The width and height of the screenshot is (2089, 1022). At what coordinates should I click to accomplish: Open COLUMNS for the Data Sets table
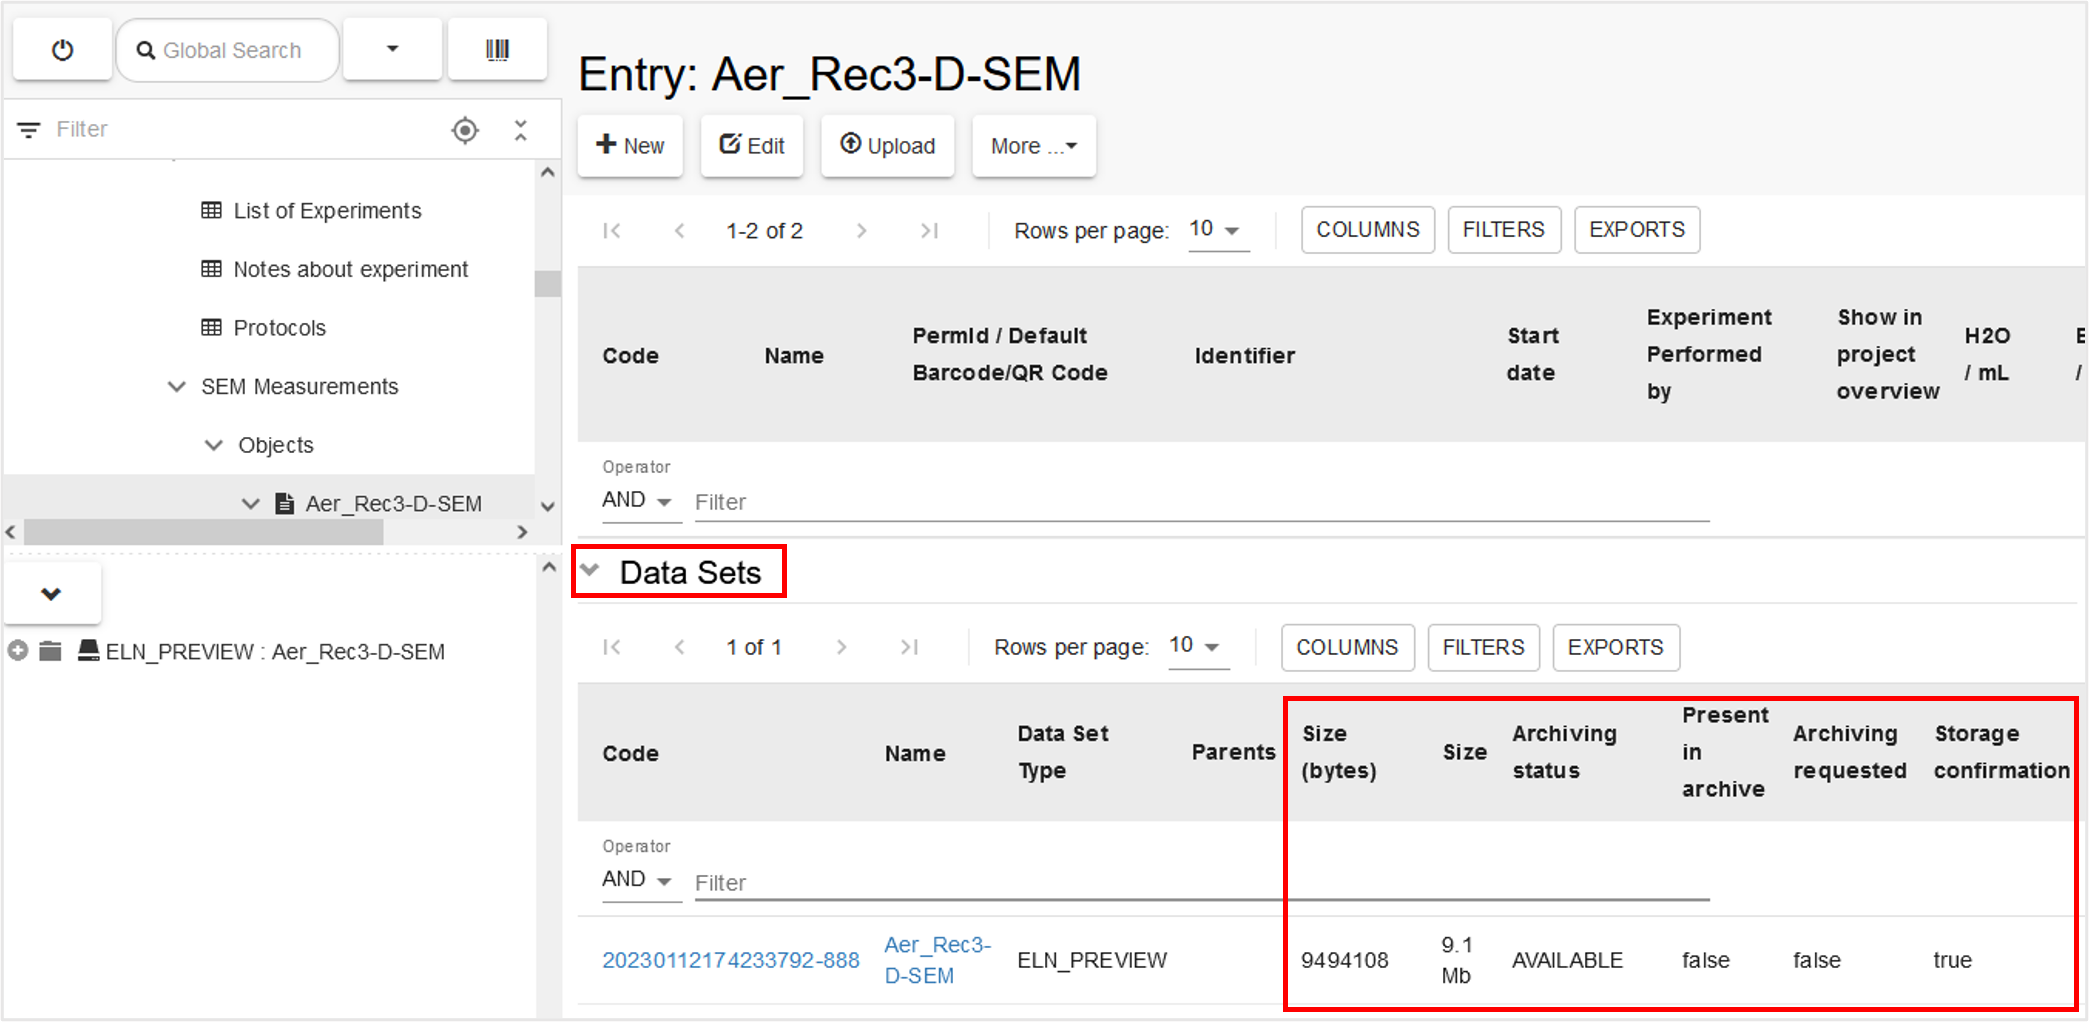click(x=1347, y=648)
